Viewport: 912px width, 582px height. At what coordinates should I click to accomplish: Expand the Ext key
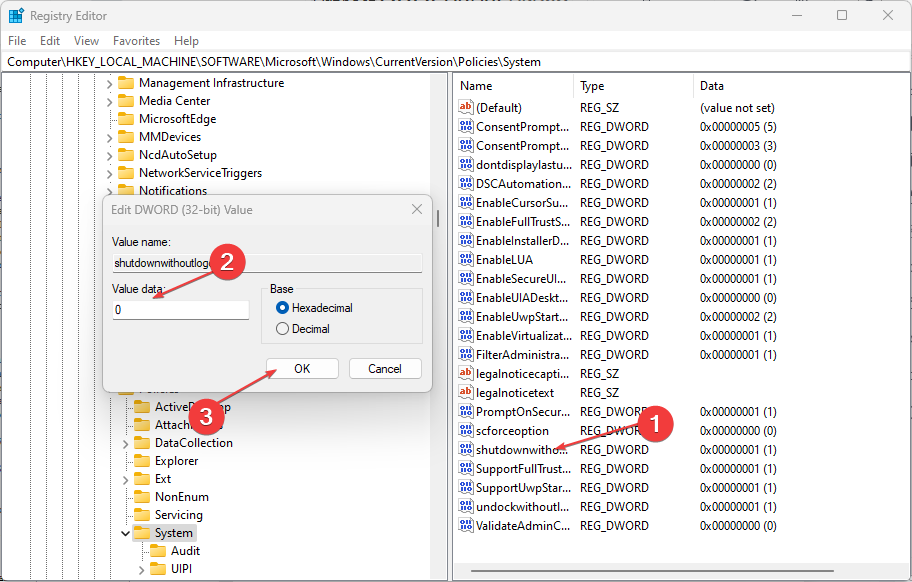(x=125, y=480)
